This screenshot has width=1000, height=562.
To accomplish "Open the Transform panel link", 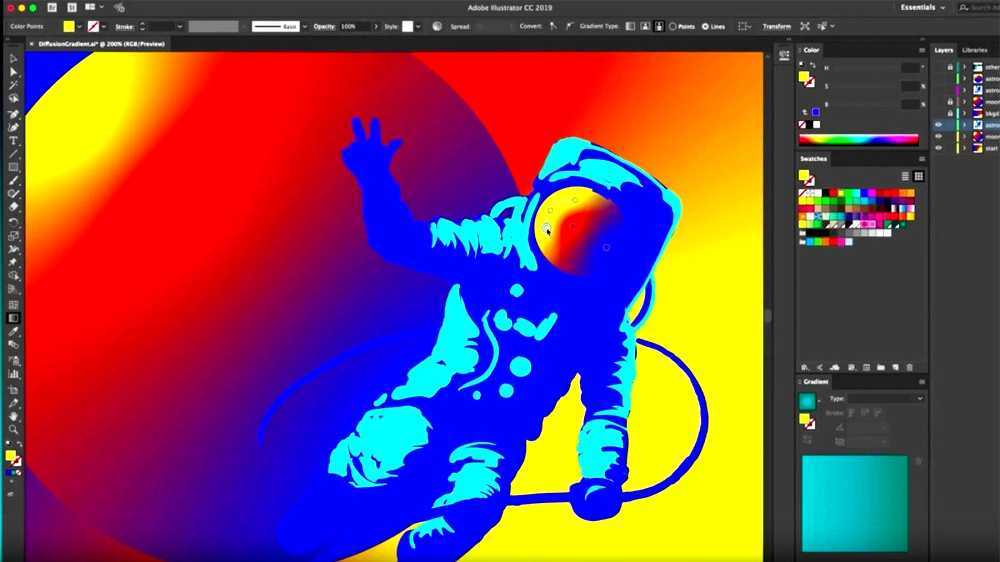I will pos(777,27).
